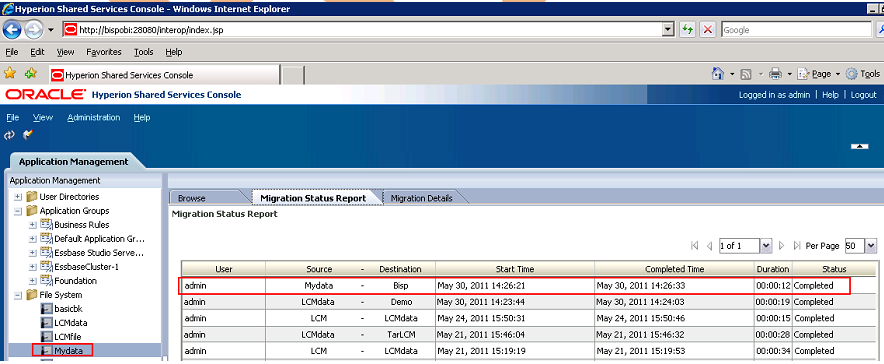Image resolution: width=884 pixels, height=364 pixels.
Task: Expand the Default Application Gr... node
Action: pyautogui.click(x=33, y=239)
